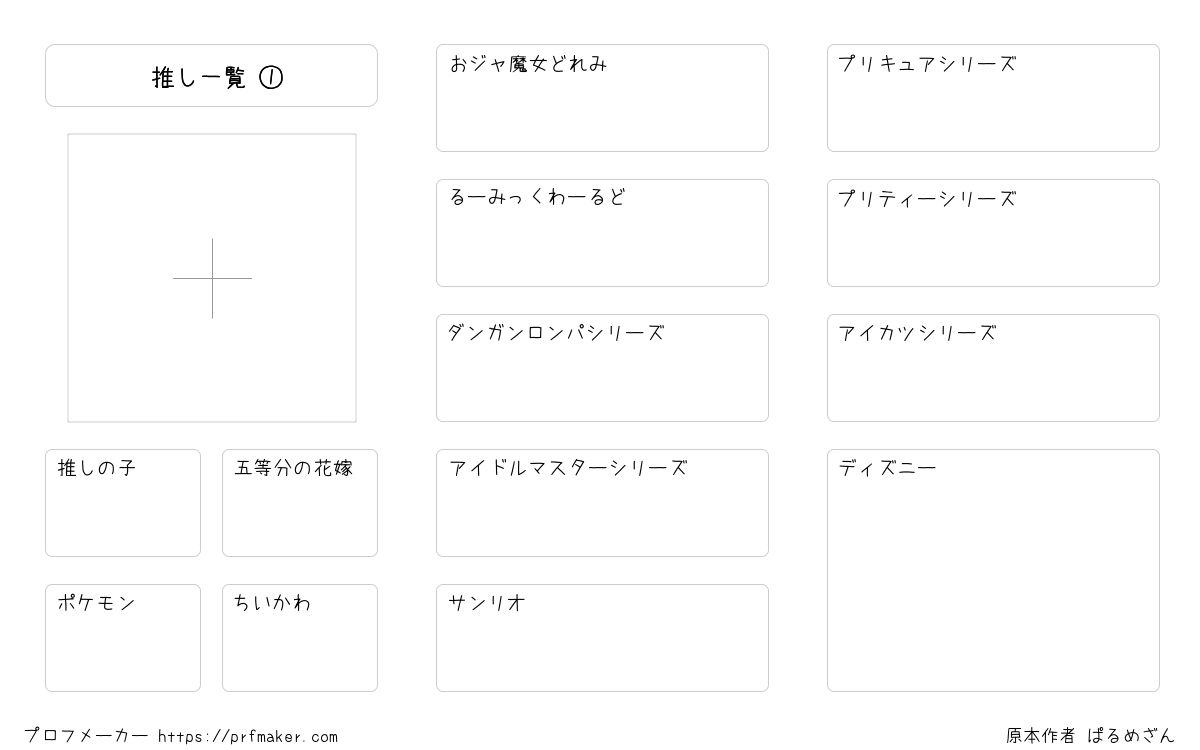Select the アイドルマスターシリーズ field
The height and width of the screenshot is (750, 1200).
tap(602, 503)
